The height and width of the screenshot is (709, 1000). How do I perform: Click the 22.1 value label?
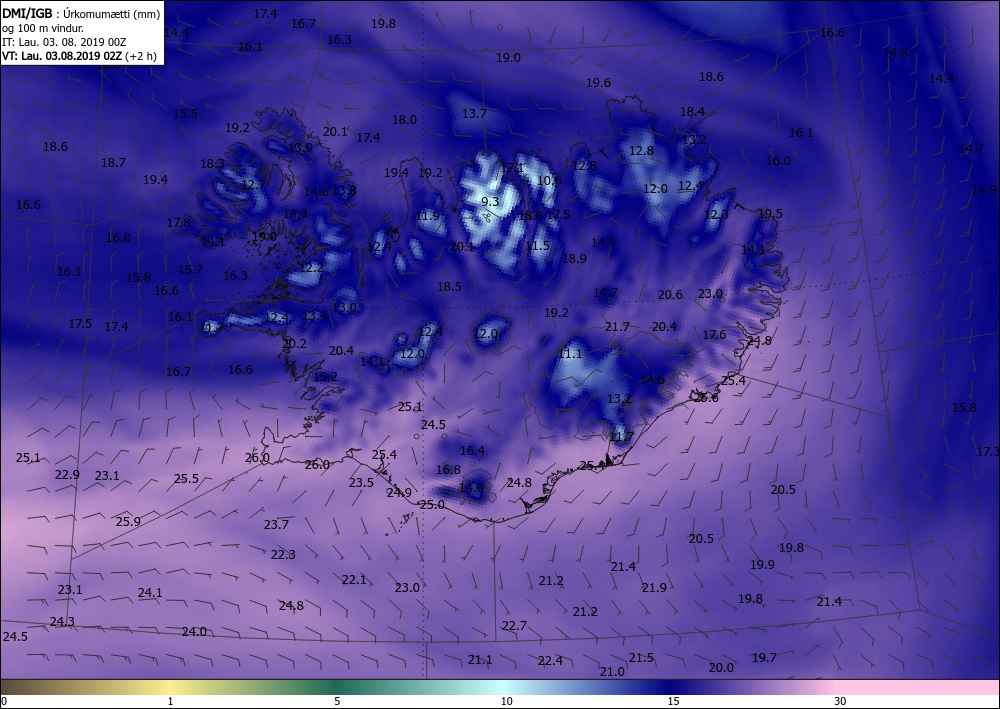pos(354,580)
